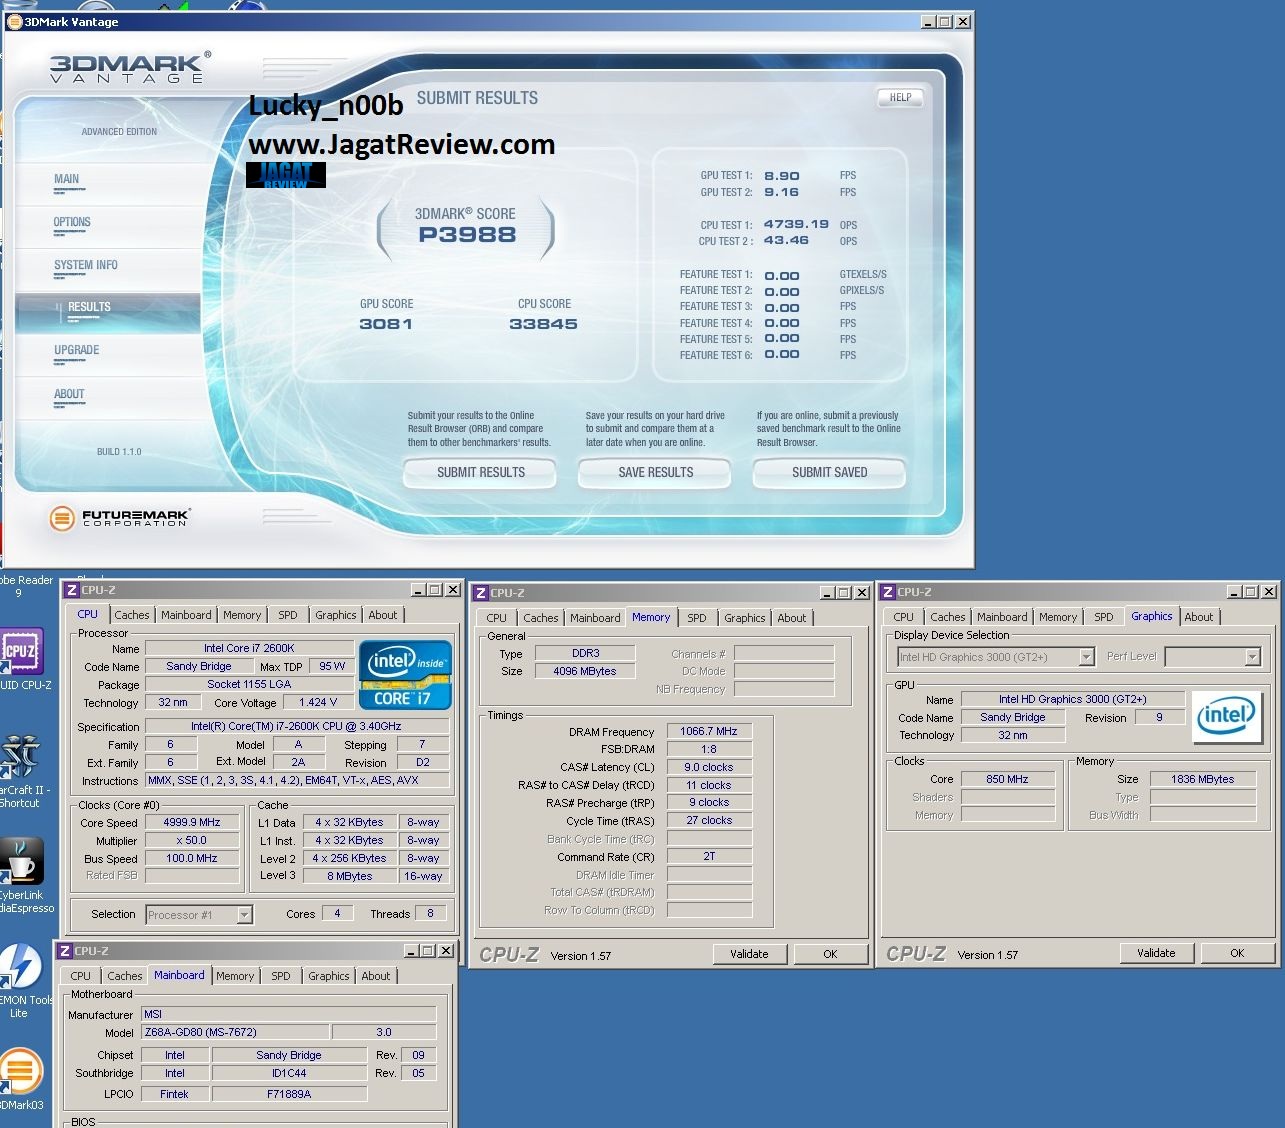Open the SPD tab in the Memory window
The height and width of the screenshot is (1128, 1285).
pos(697,618)
